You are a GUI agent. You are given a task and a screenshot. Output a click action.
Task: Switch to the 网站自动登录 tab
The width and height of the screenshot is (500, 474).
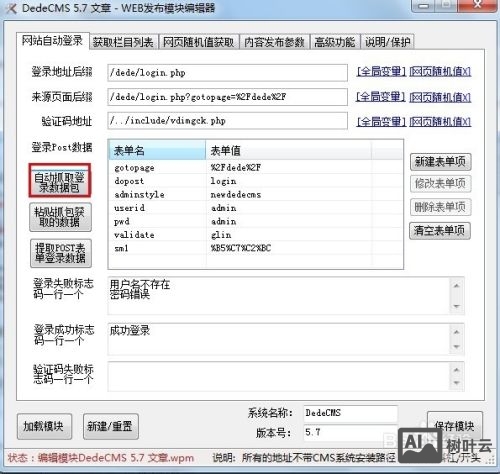(53, 41)
